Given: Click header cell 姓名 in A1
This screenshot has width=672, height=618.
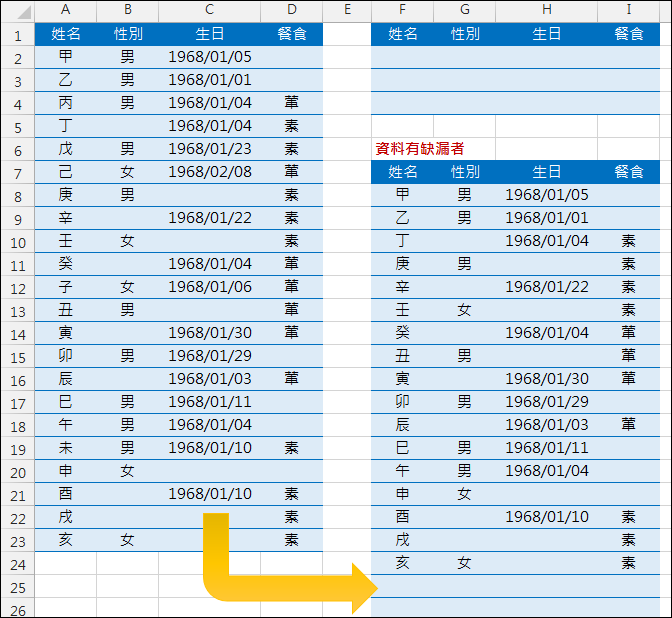Looking at the screenshot, I should click(66, 34).
